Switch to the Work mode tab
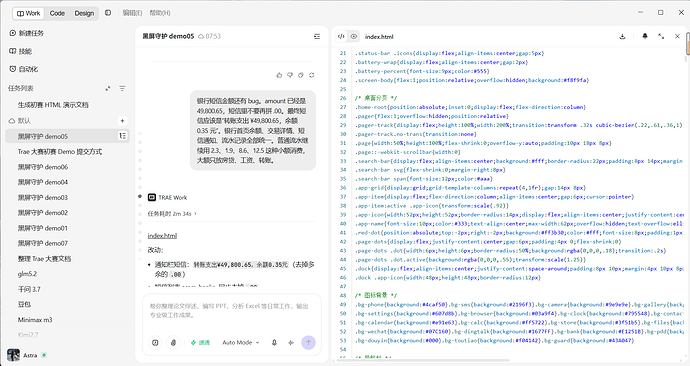 [28, 13]
